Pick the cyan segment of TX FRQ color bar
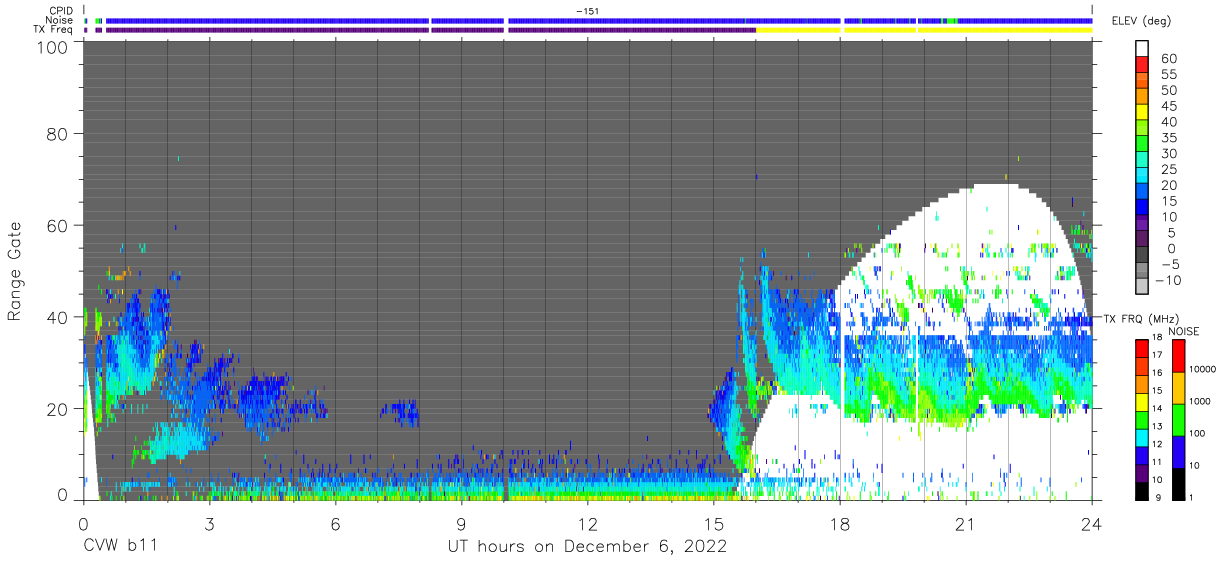 [1142, 437]
